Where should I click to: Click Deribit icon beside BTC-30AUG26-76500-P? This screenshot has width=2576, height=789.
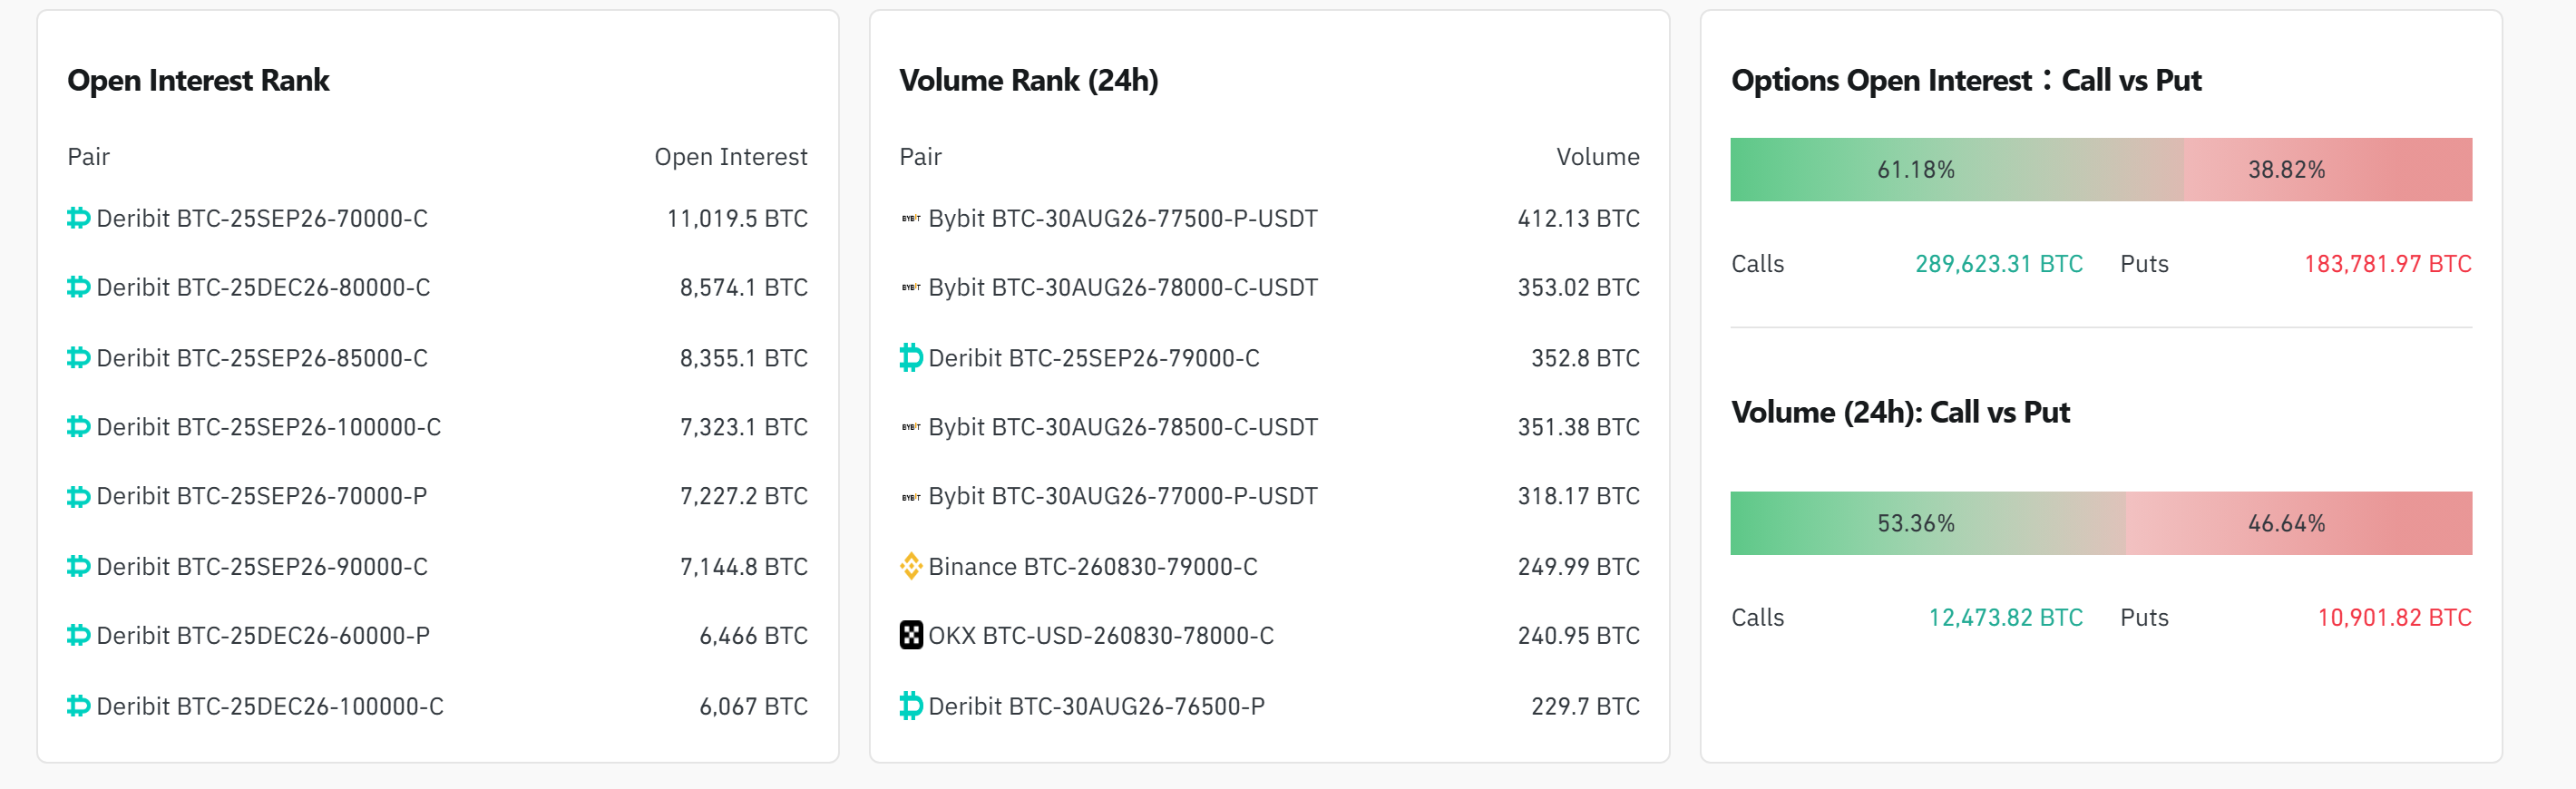coord(911,706)
